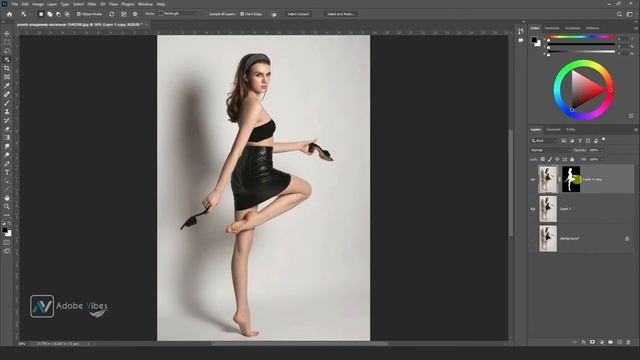Show the Background layer visibility
The height and width of the screenshot is (360, 640).
click(x=533, y=238)
